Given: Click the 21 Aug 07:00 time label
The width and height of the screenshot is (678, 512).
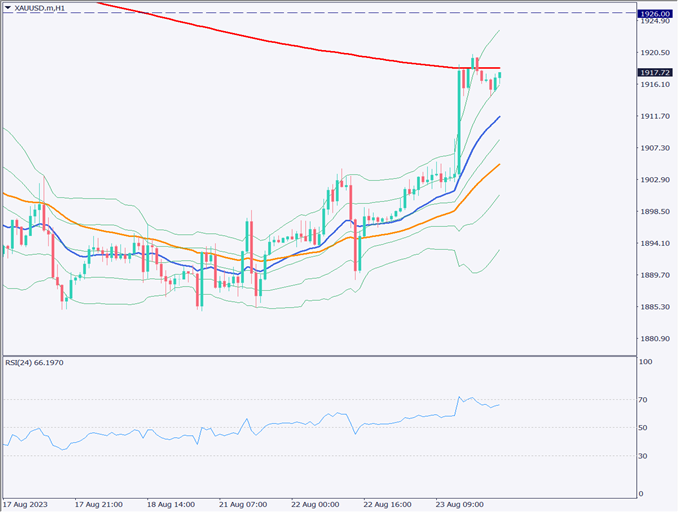Looking at the screenshot, I should coord(243,504).
